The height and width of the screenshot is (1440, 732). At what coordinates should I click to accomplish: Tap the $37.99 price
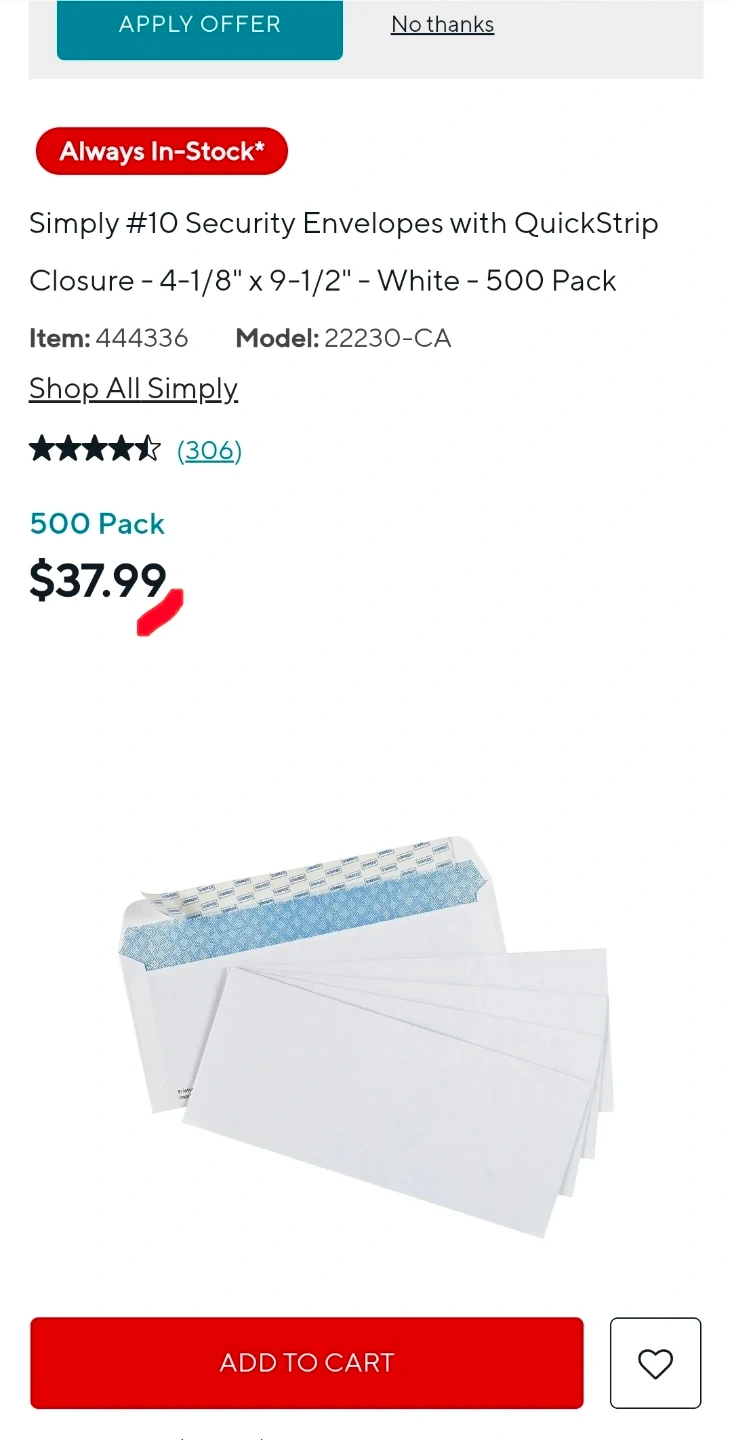(97, 580)
